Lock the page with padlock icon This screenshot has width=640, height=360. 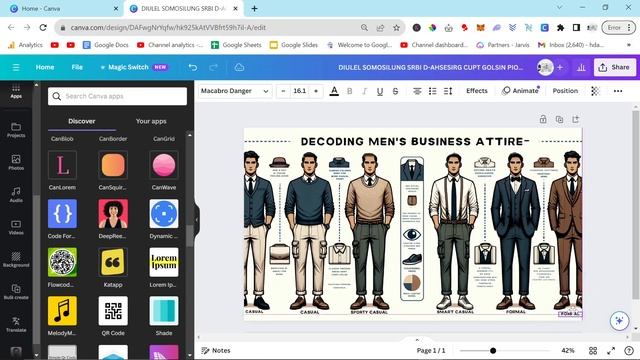click(x=543, y=120)
